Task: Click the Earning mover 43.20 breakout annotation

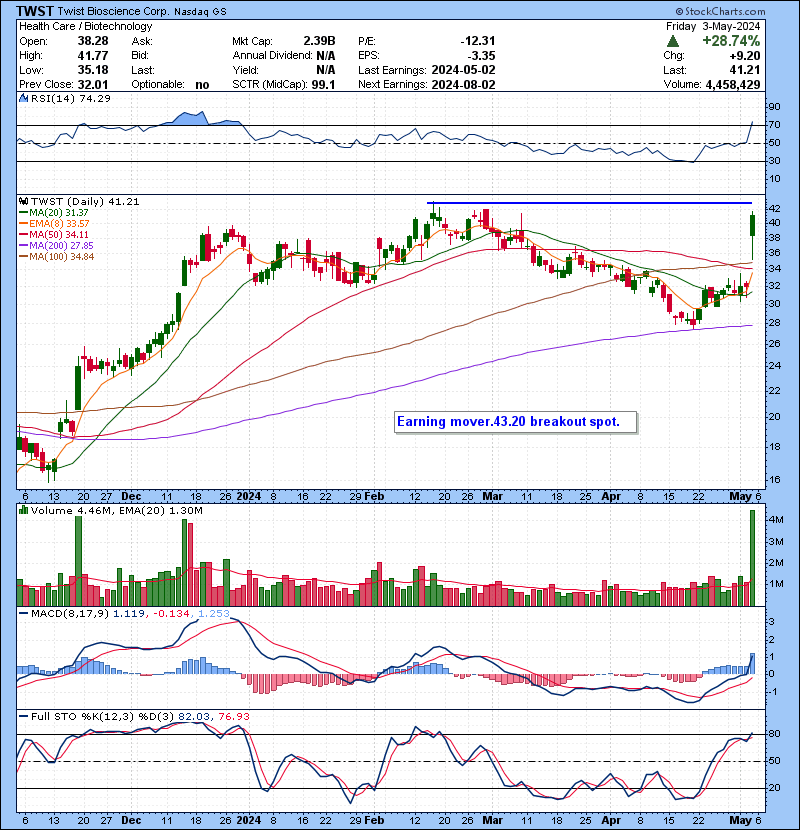Action: point(515,422)
